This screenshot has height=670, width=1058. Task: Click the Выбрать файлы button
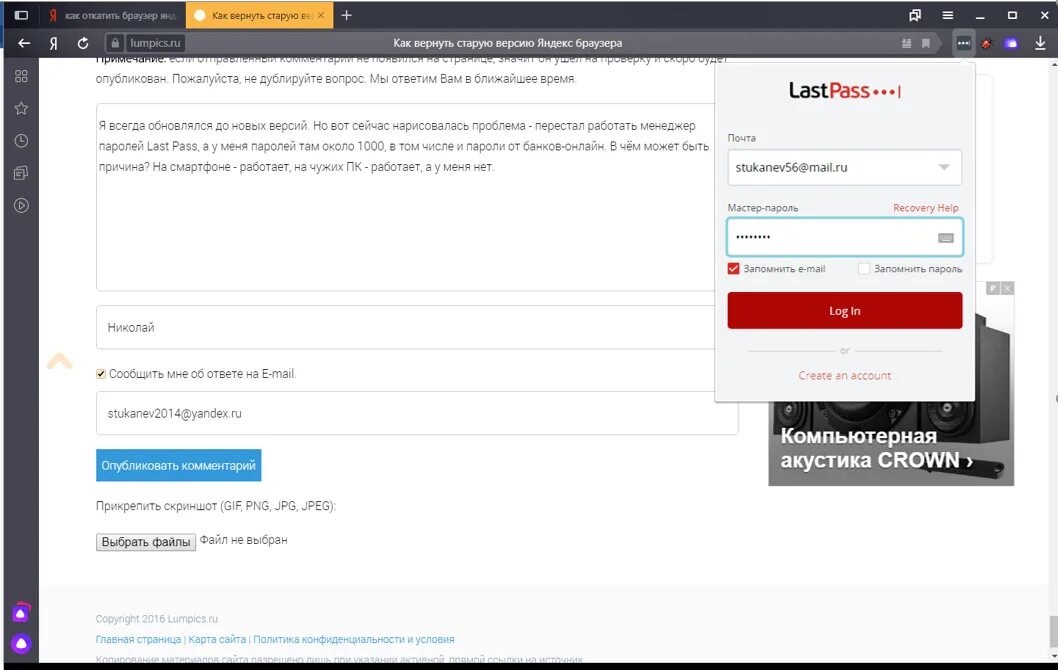click(146, 542)
